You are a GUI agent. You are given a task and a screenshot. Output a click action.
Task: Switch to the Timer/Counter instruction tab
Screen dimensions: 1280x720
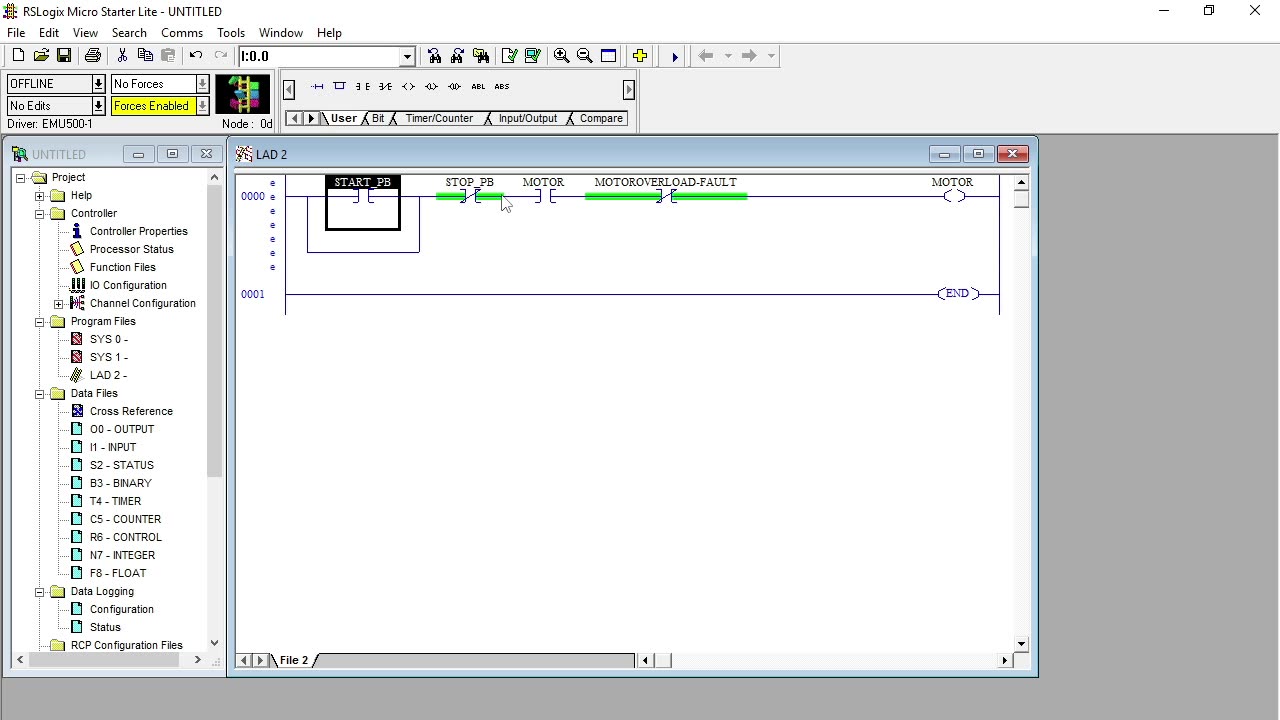[438, 118]
